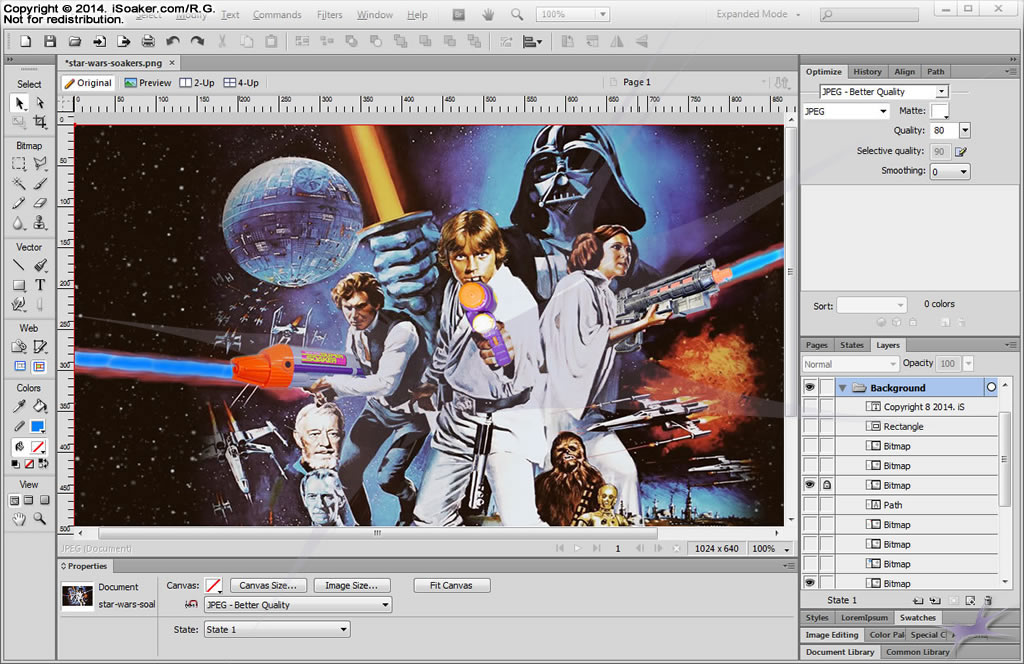Image resolution: width=1024 pixels, height=664 pixels.
Task: Switch to 2-Up view
Action: click(x=197, y=83)
